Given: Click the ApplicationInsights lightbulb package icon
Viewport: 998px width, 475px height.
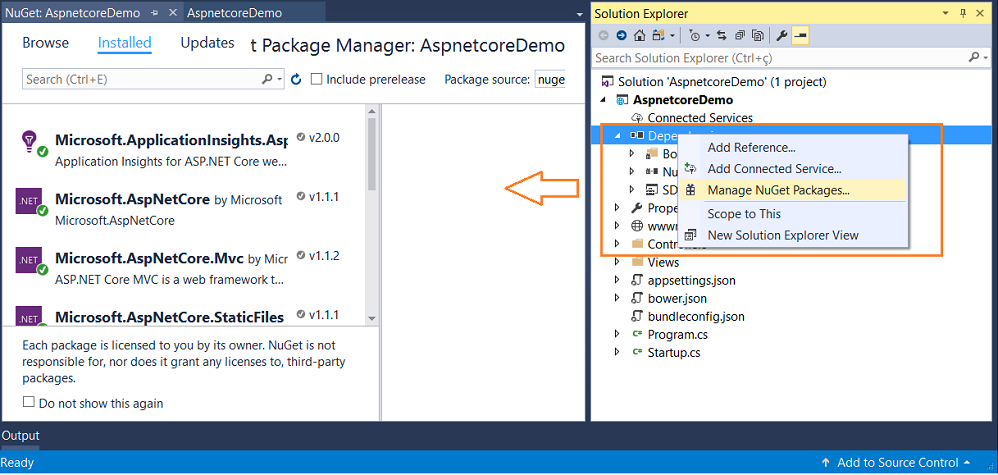Looking at the screenshot, I should point(31,142).
